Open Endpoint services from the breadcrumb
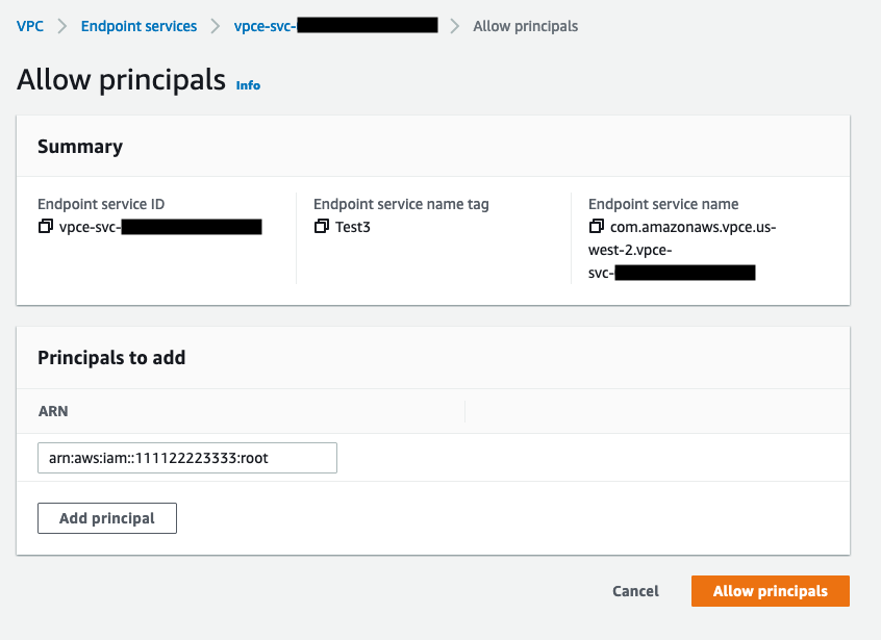The width and height of the screenshot is (881, 641). 138,26
